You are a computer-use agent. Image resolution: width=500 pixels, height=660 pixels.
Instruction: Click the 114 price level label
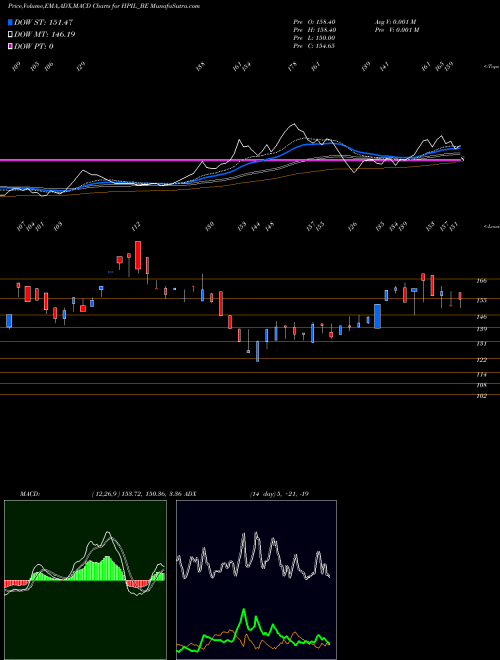[x=481, y=375]
